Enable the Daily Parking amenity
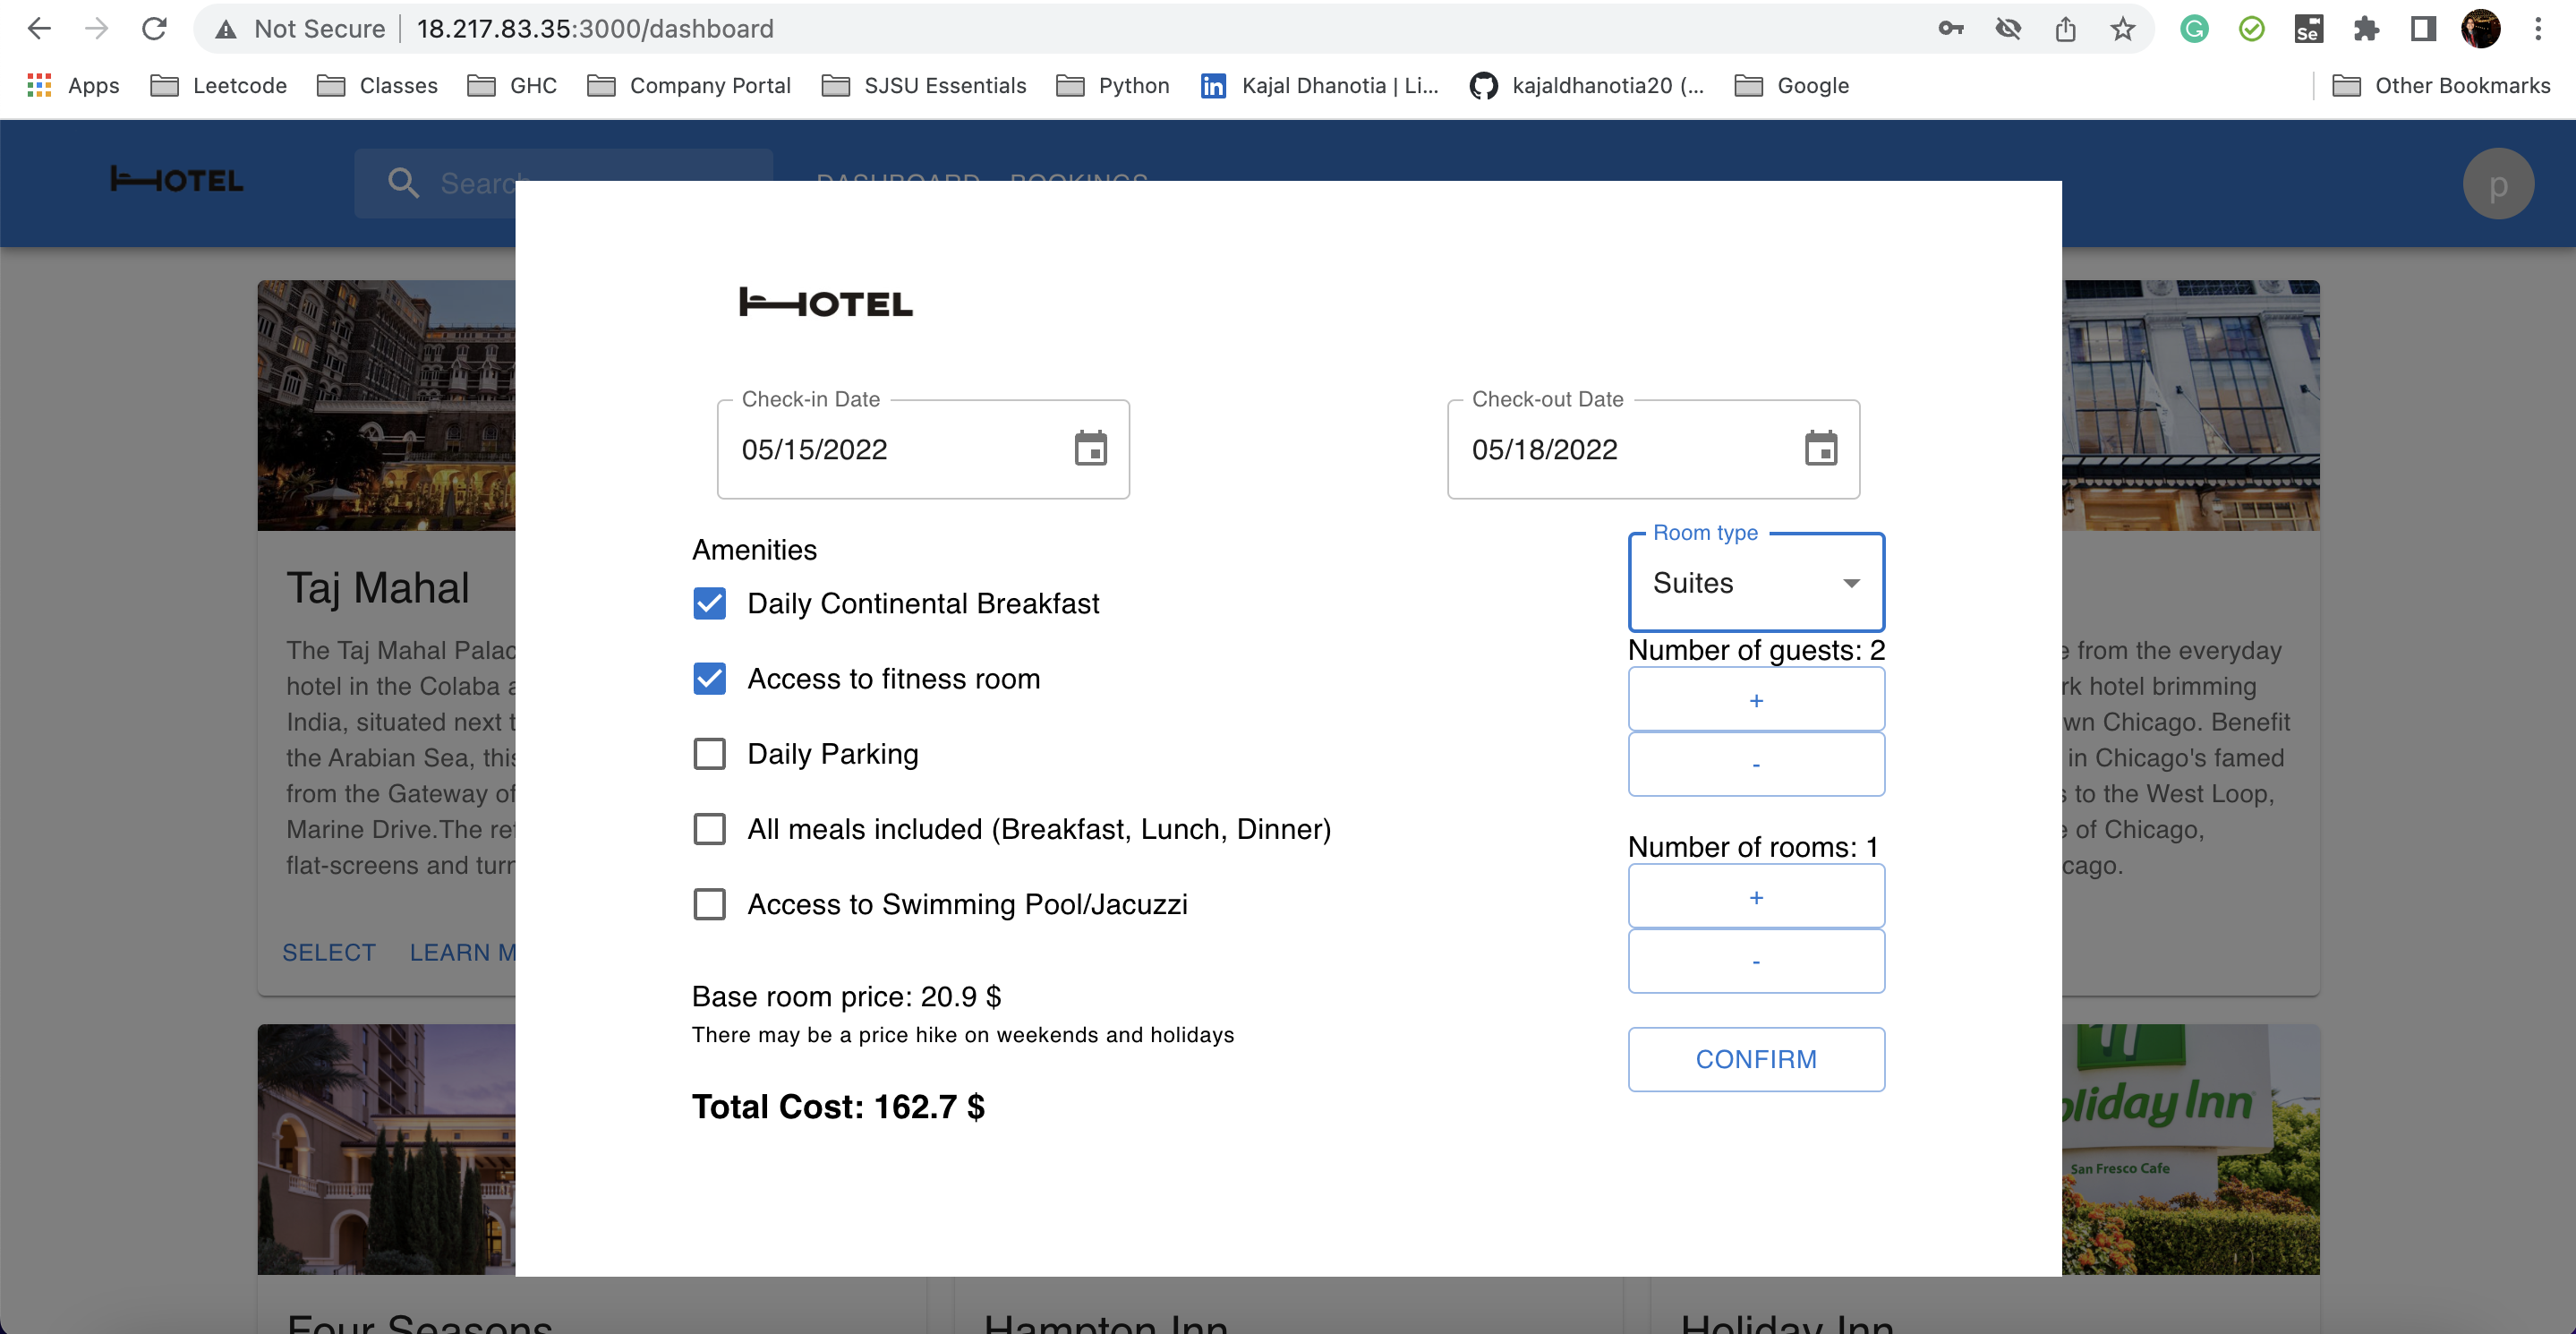This screenshot has width=2576, height=1334. tap(710, 754)
